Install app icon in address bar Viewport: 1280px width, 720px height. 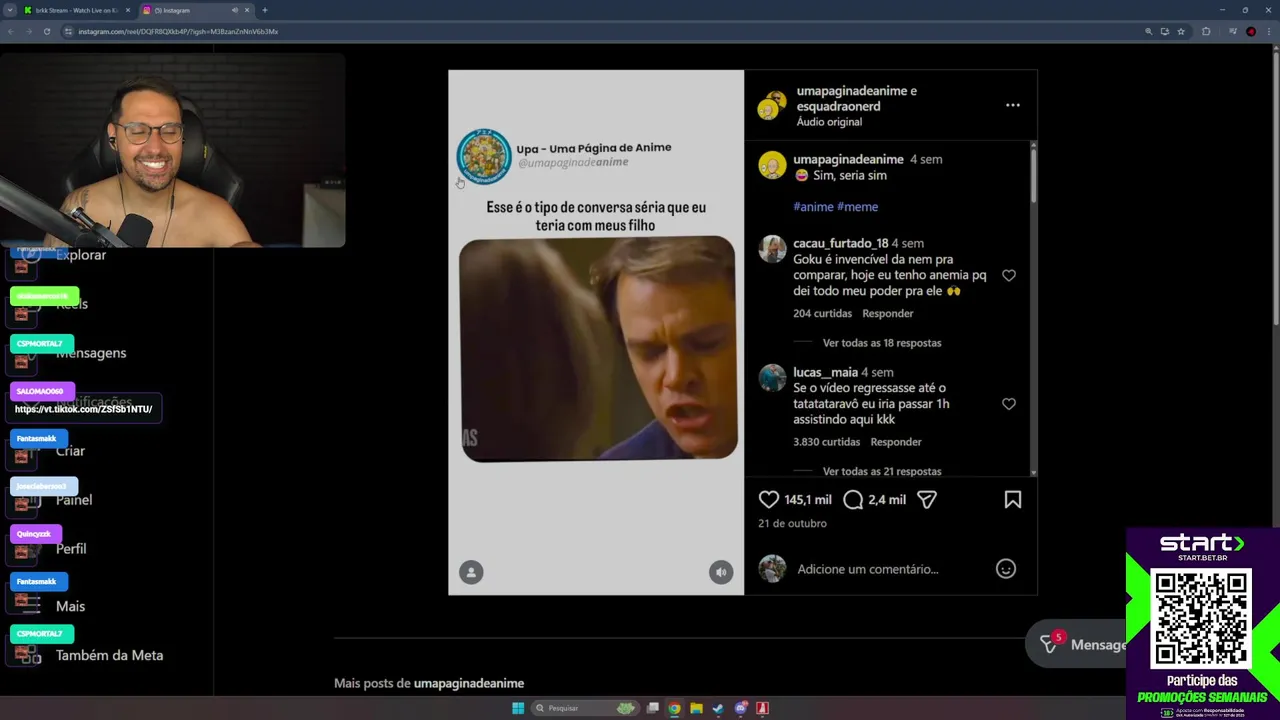point(1164,31)
